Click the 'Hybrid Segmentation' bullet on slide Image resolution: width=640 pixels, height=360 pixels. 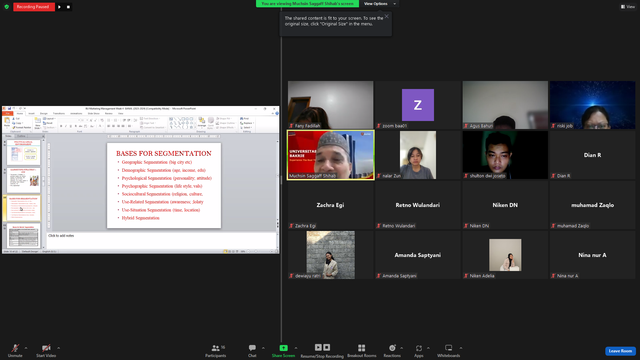click(140, 218)
